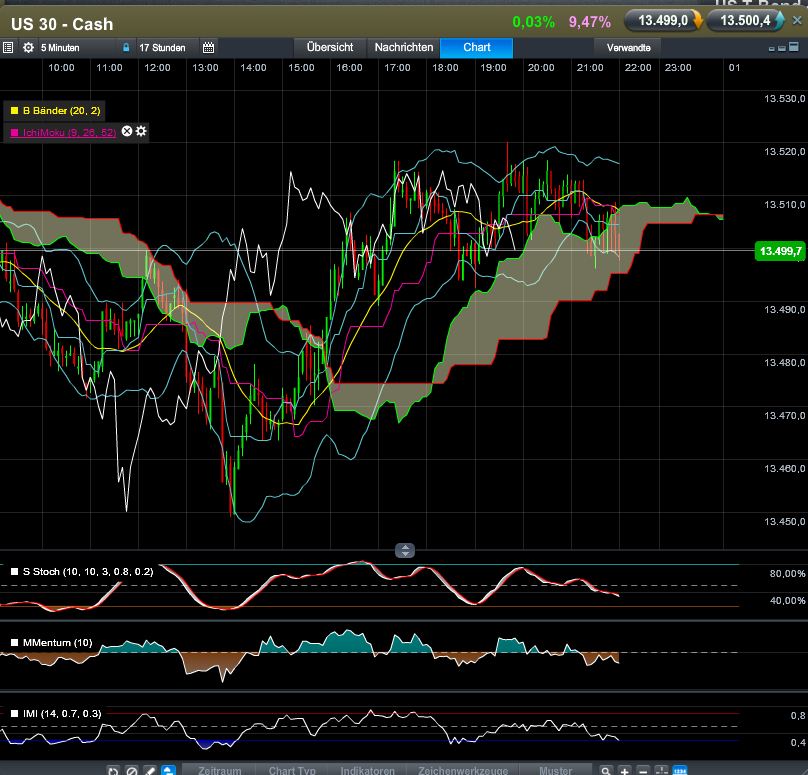The height and width of the screenshot is (775, 808).
Task: Click the plus zoom-in icon
Action: (625, 771)
